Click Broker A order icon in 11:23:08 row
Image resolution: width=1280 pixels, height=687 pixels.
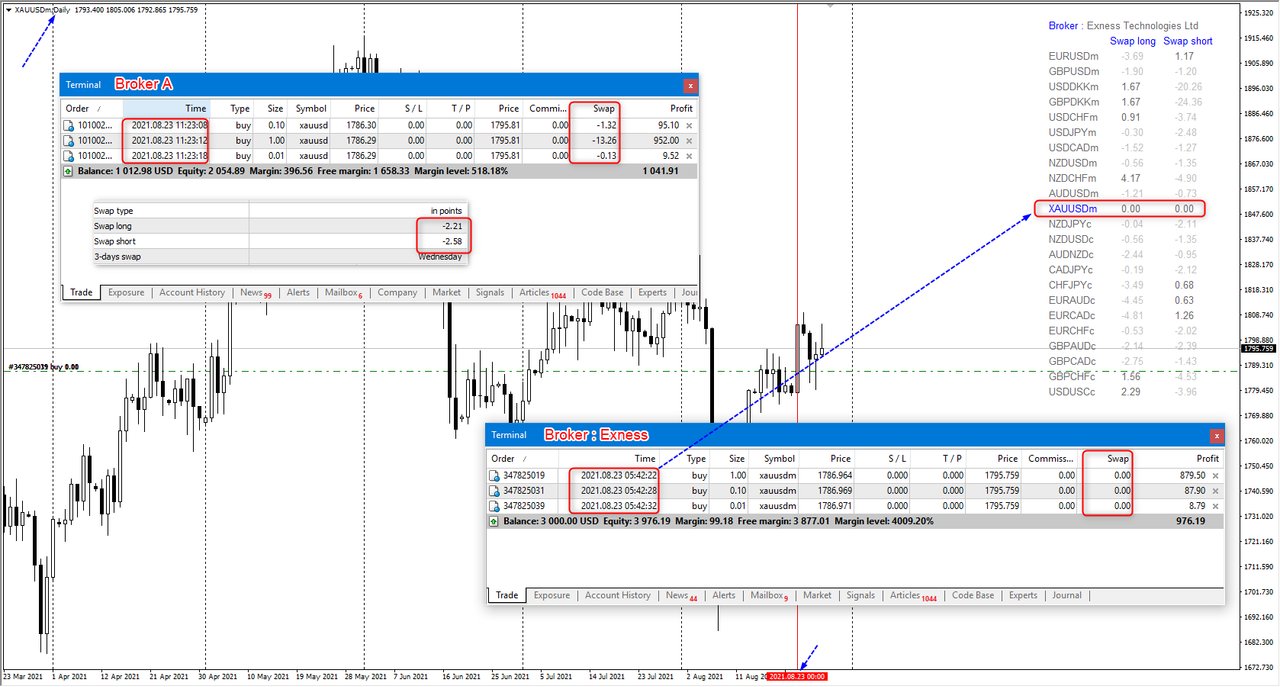69,125
